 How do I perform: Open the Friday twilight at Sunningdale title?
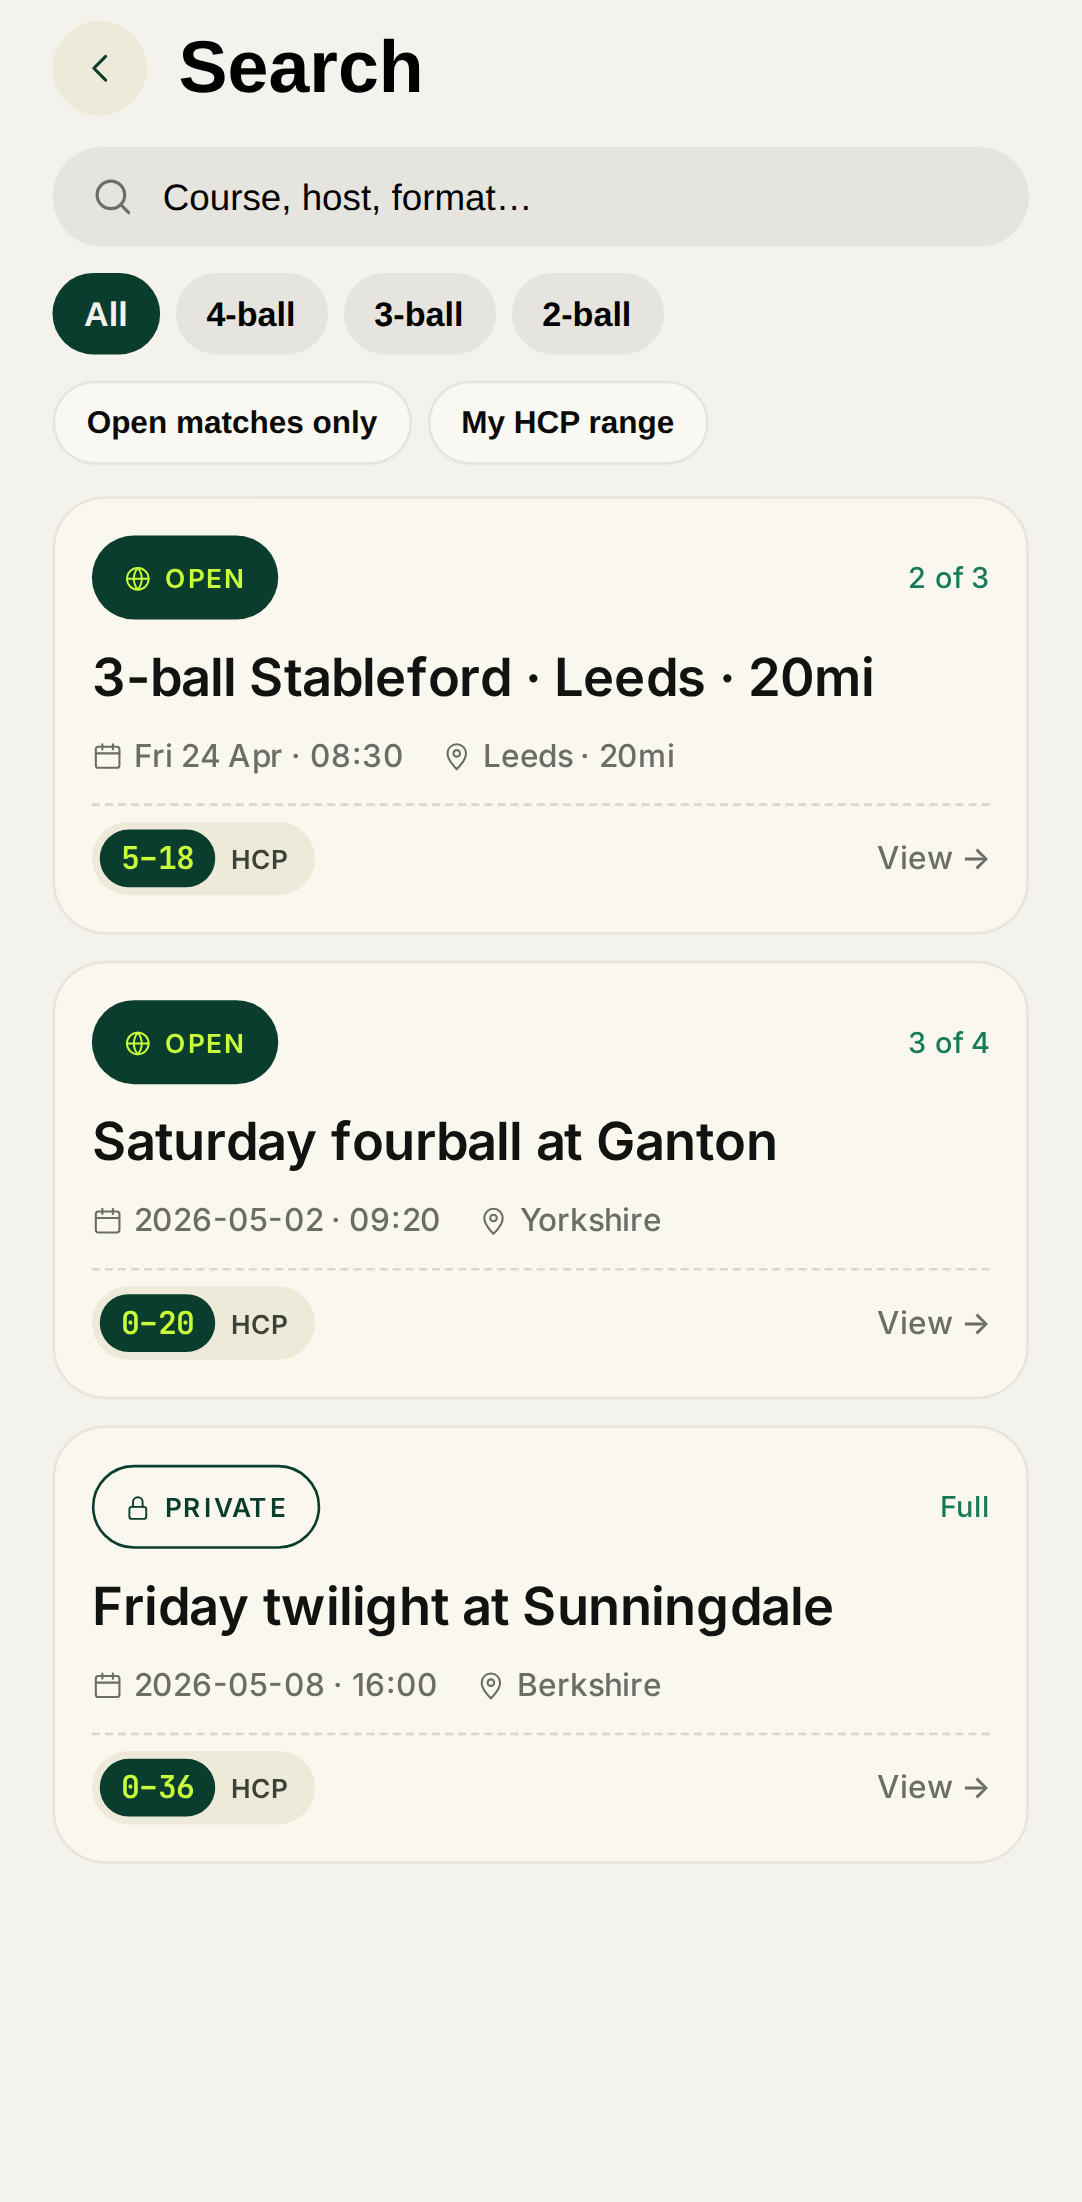[x=463, y=1607]
